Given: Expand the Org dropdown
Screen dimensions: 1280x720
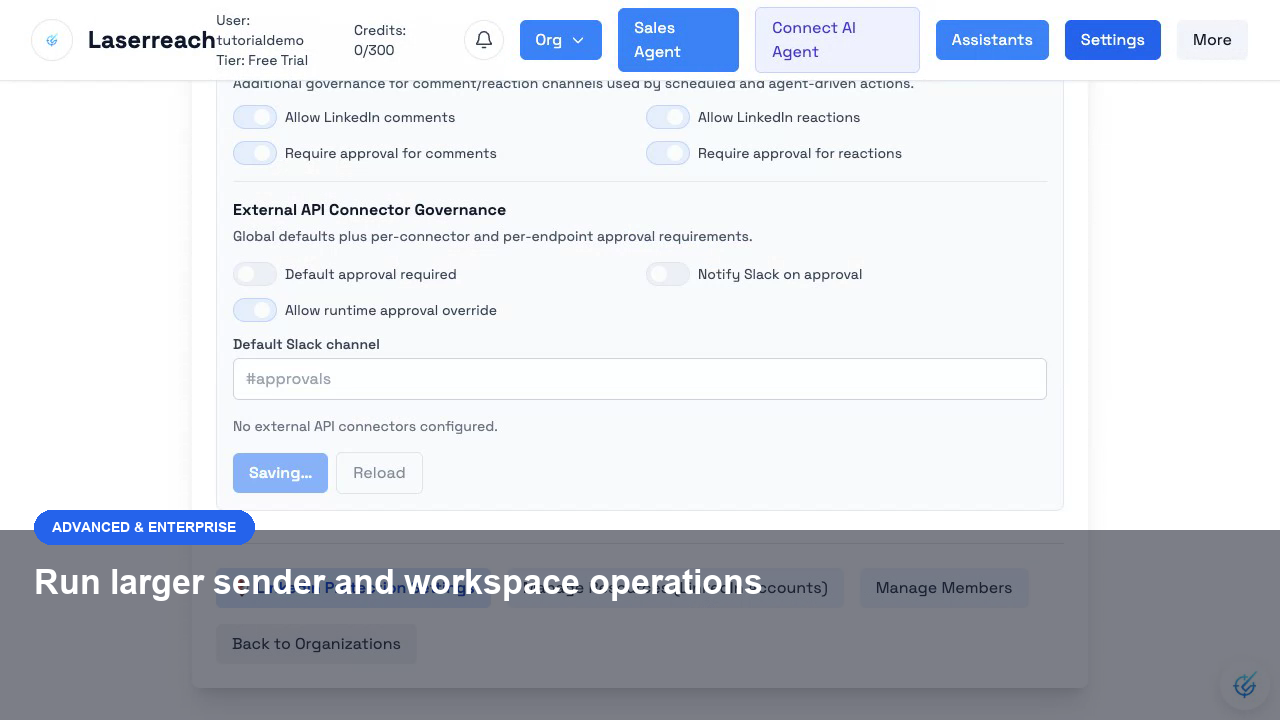Looking at the screenshot, I should click(561, 40).
